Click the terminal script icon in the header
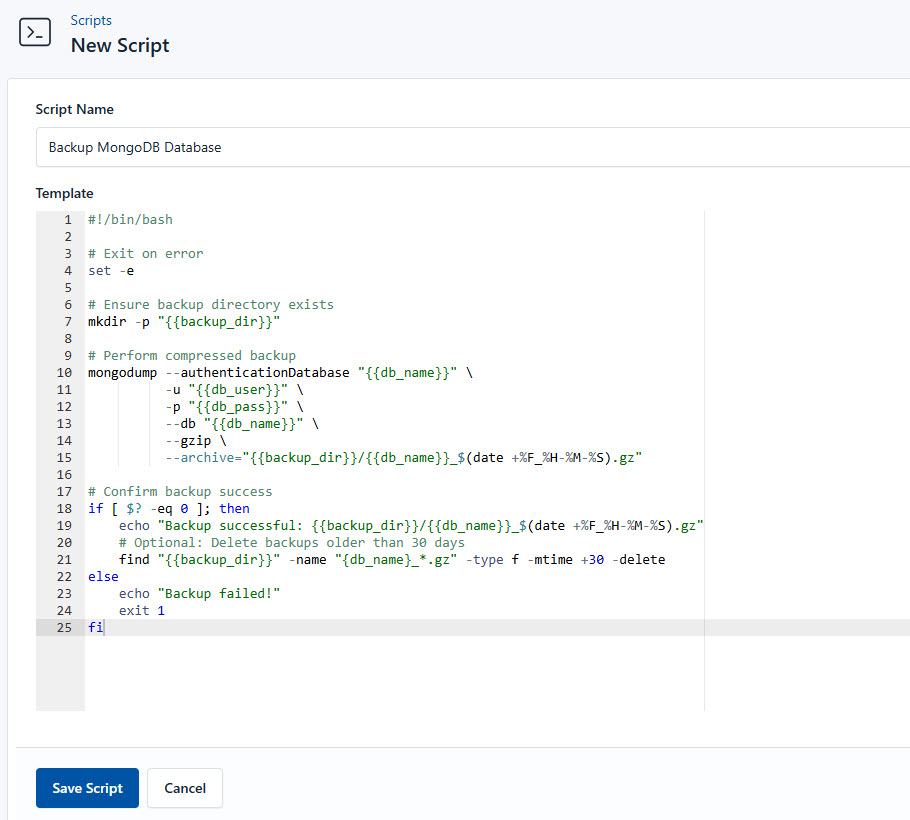 click(x=34, y=32)
